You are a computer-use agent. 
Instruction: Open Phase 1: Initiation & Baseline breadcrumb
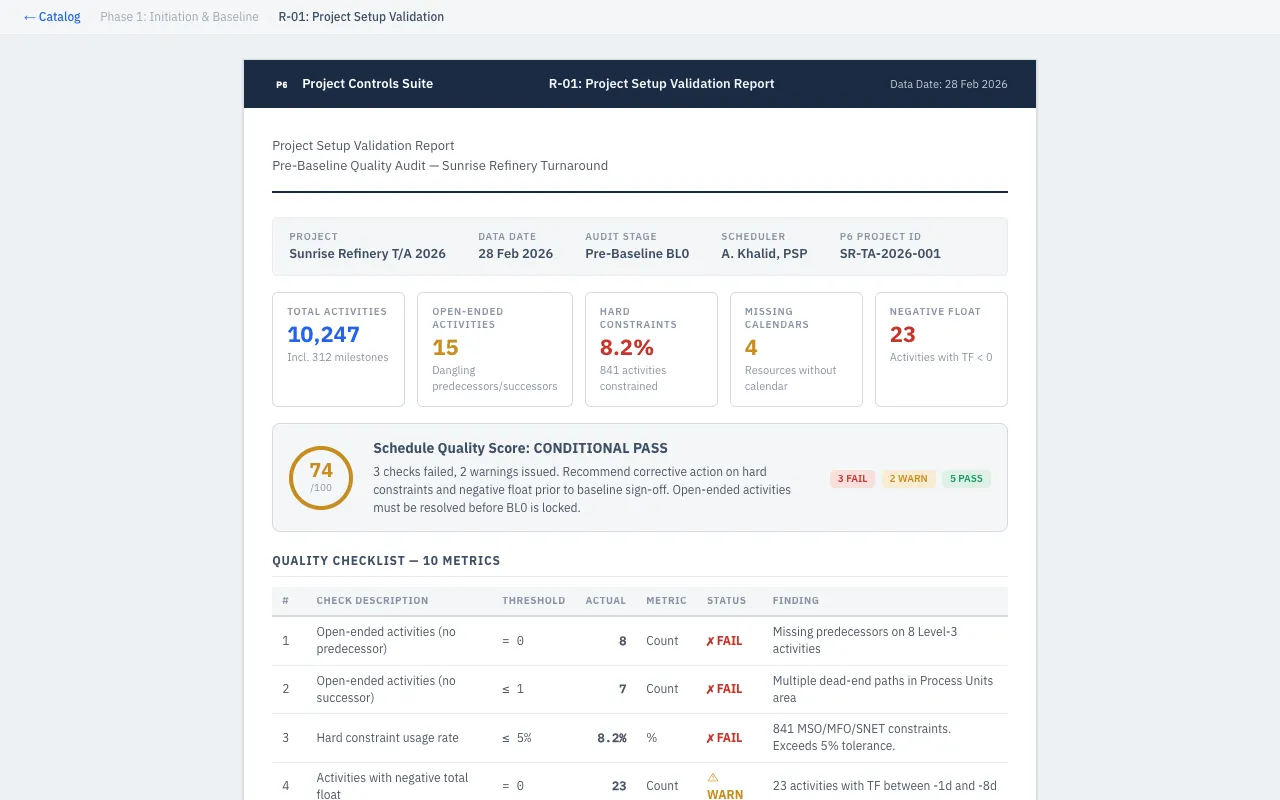179,17
